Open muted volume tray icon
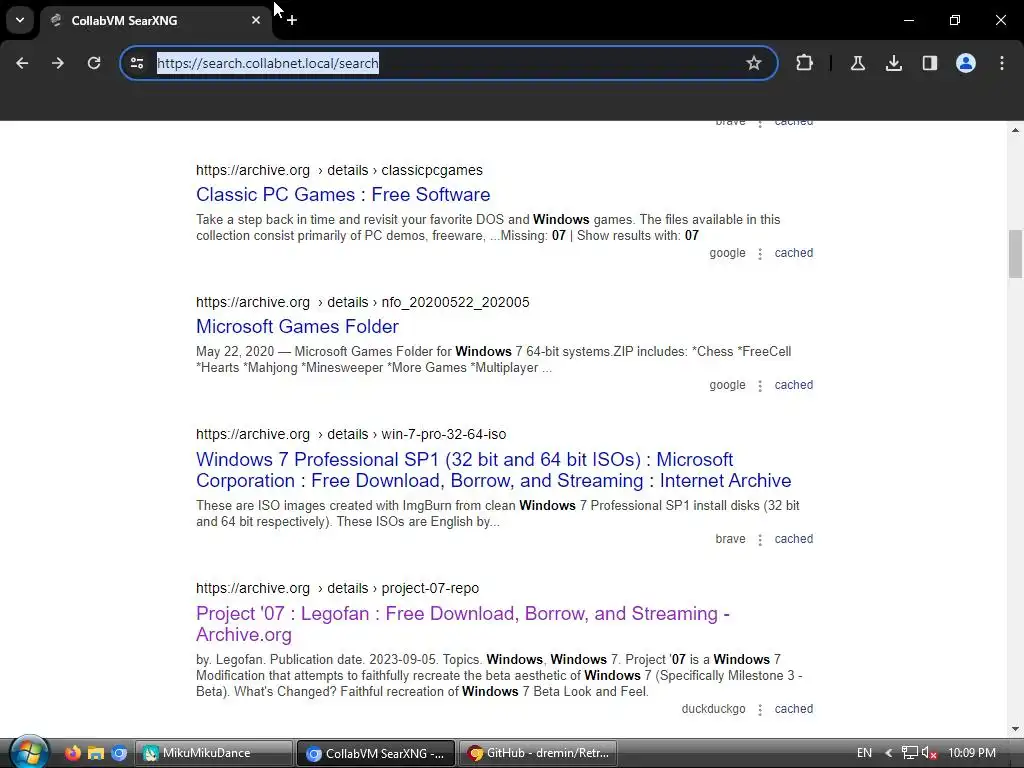The image size is (1024, 768). (x=929, y=753)
